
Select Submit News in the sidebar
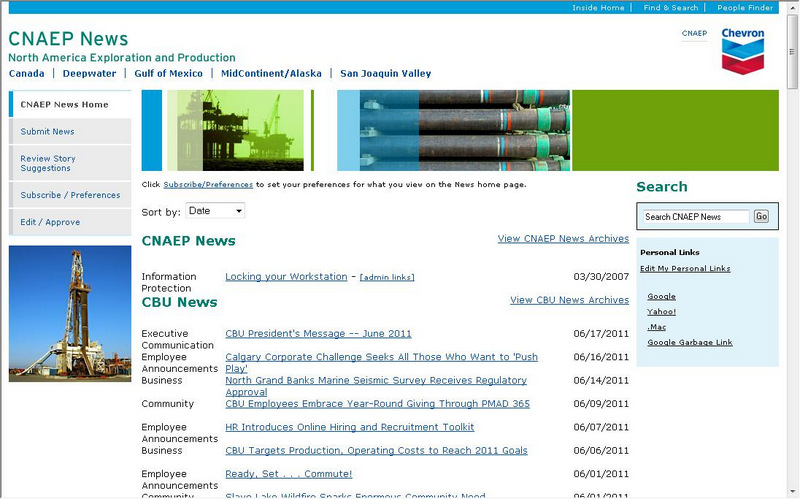tap(47, 131)
